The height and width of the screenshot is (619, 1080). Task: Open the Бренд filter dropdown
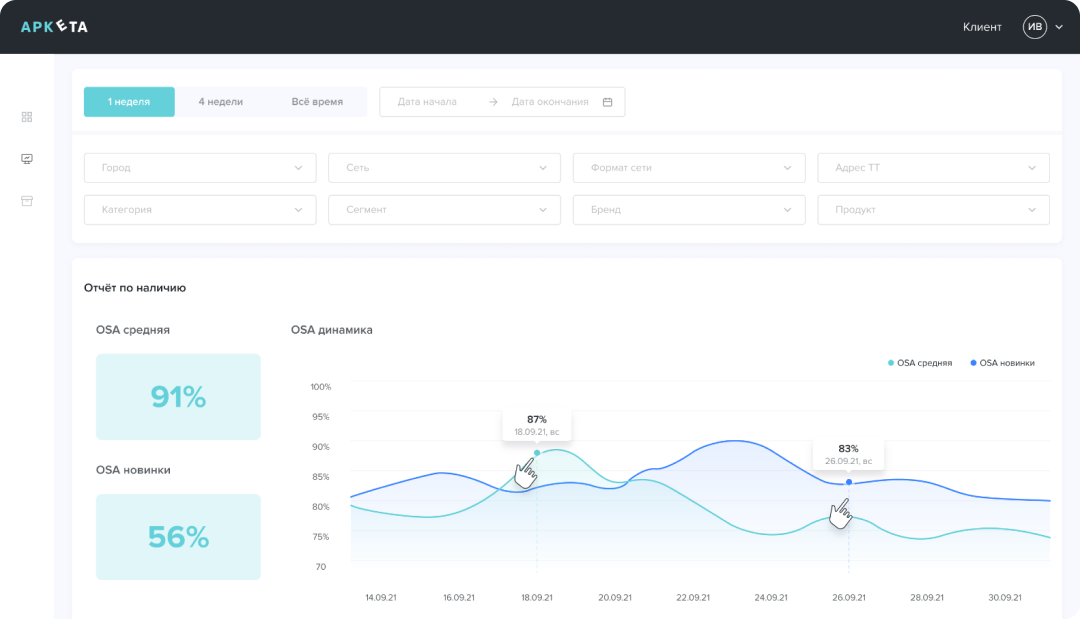tap(688, 210)
